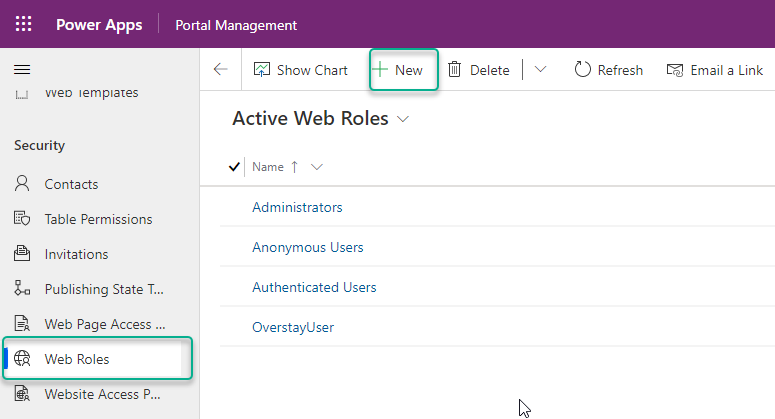The image size is (775, 419).
Task: Click the plus icon for New
Action: (x=380, y=70)
